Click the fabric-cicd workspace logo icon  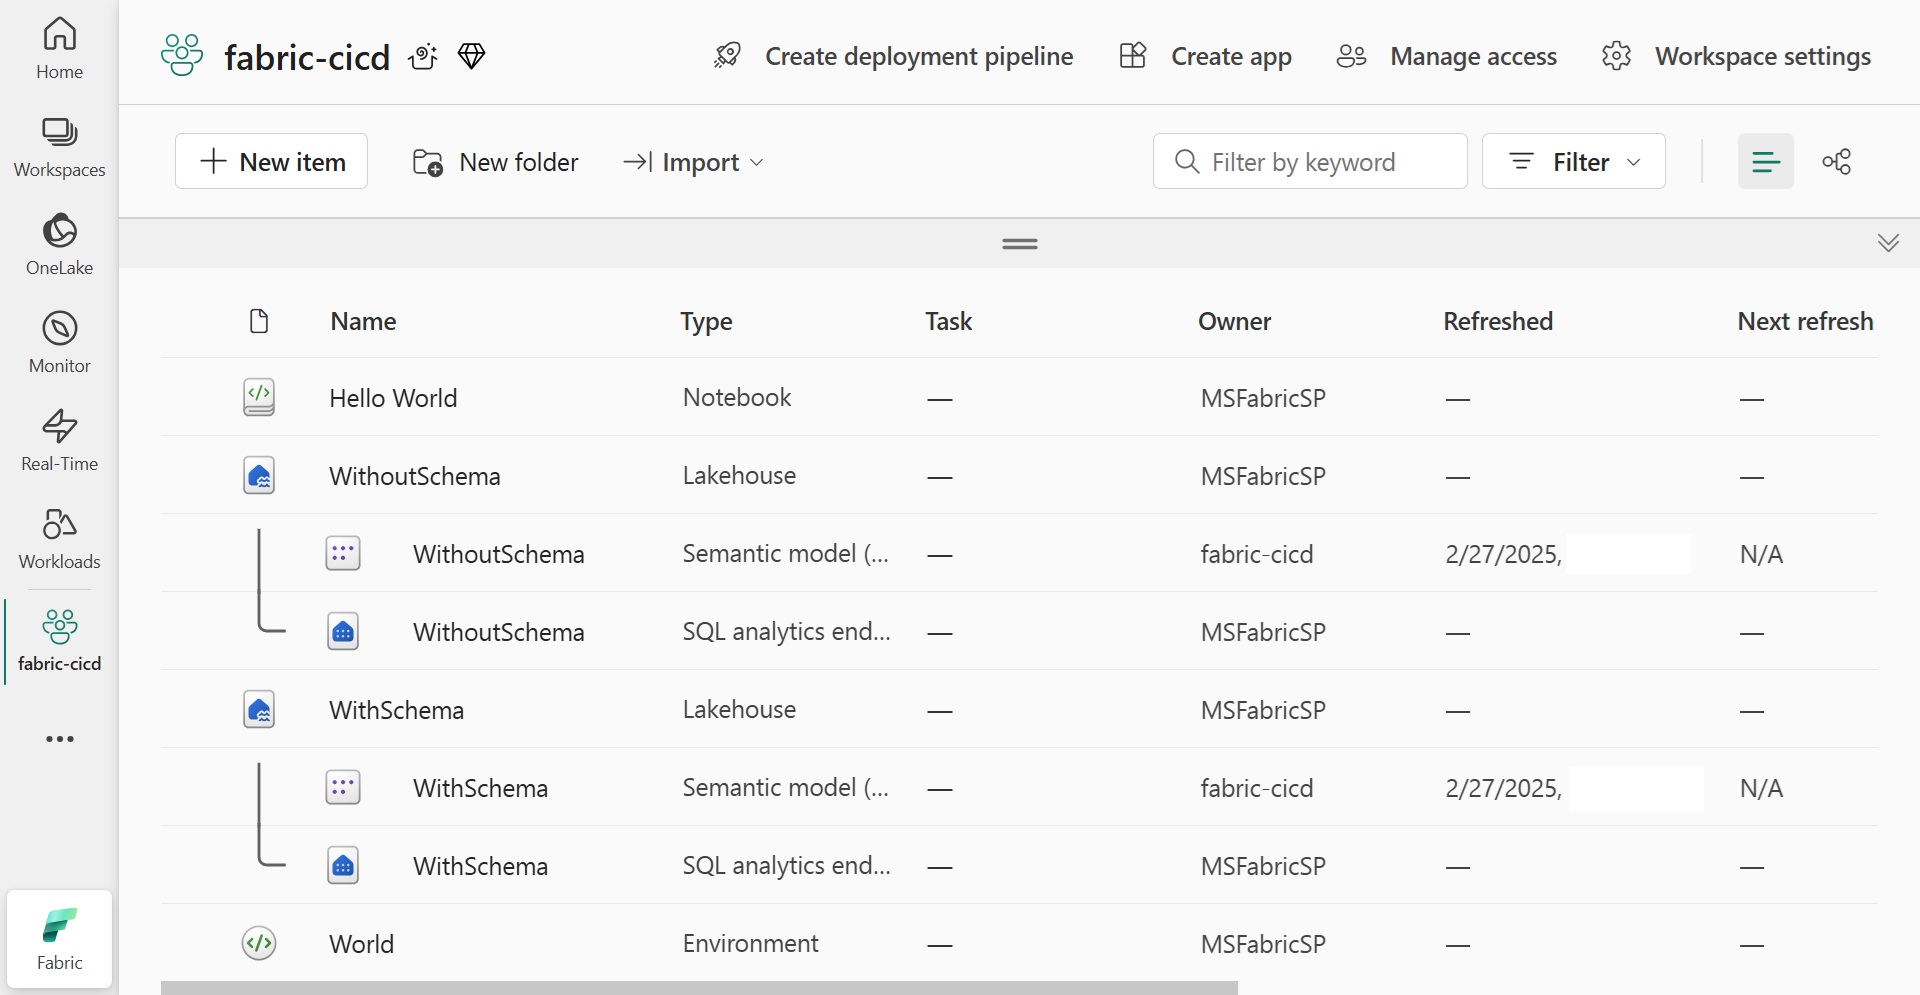click(182, 56)
